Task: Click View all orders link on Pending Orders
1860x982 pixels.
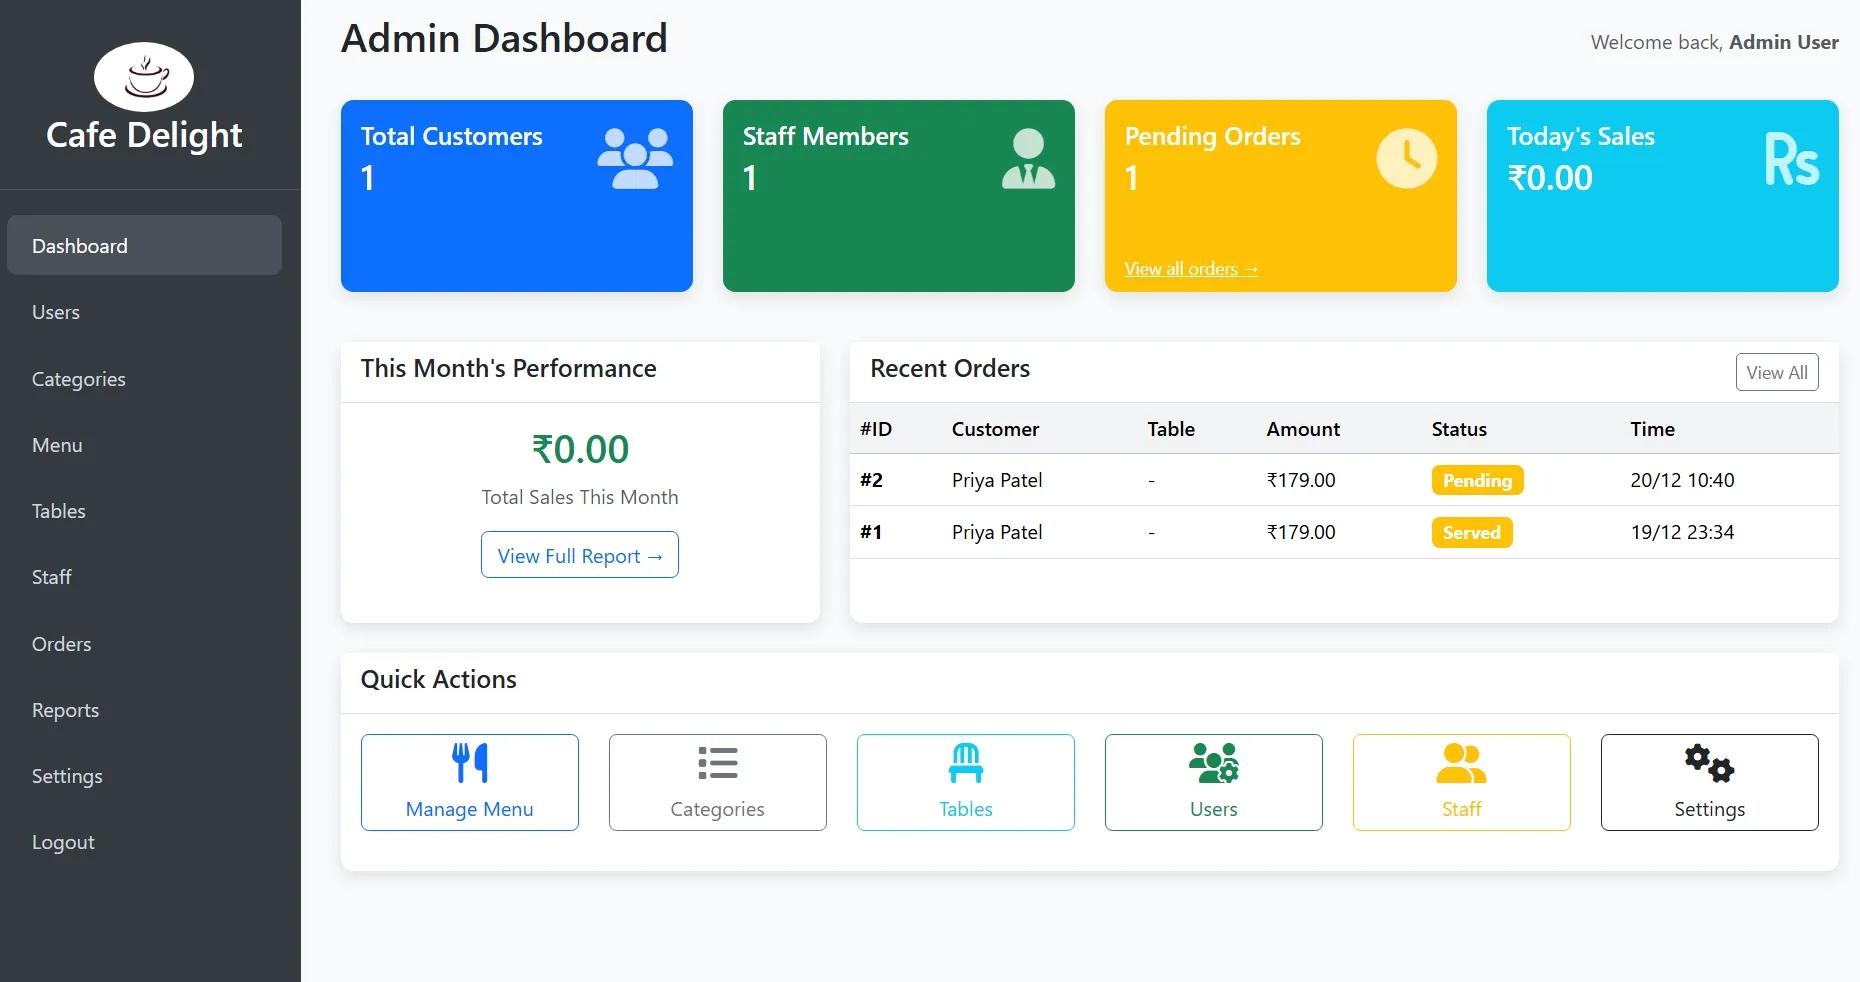Action: [x=1190, y=269]
